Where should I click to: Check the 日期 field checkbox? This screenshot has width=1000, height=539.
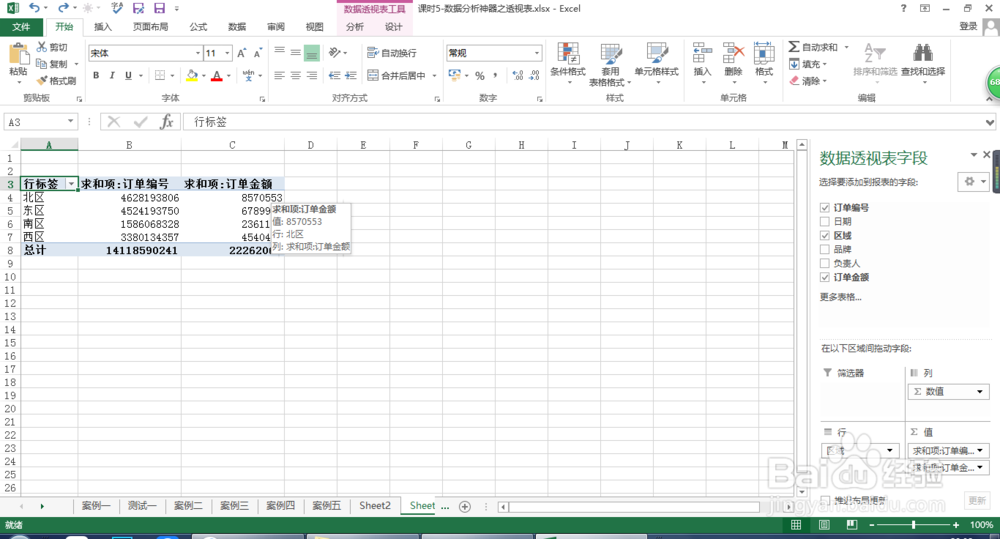click(825, 221)
